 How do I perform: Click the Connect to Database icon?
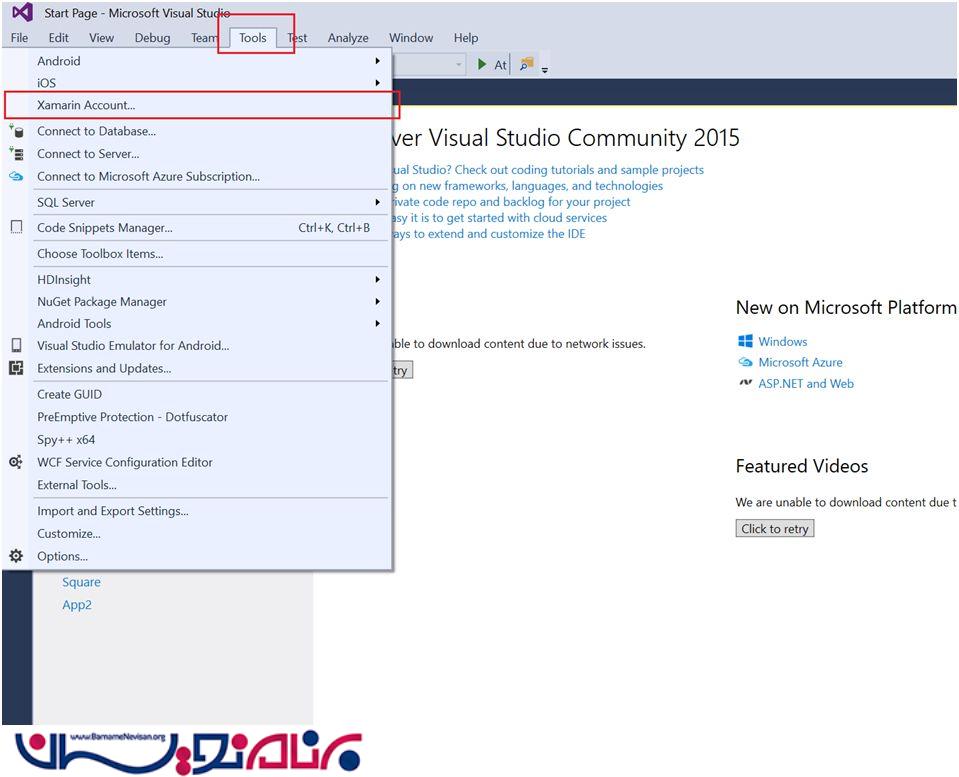pyautogui.click(x=16, y=131)
